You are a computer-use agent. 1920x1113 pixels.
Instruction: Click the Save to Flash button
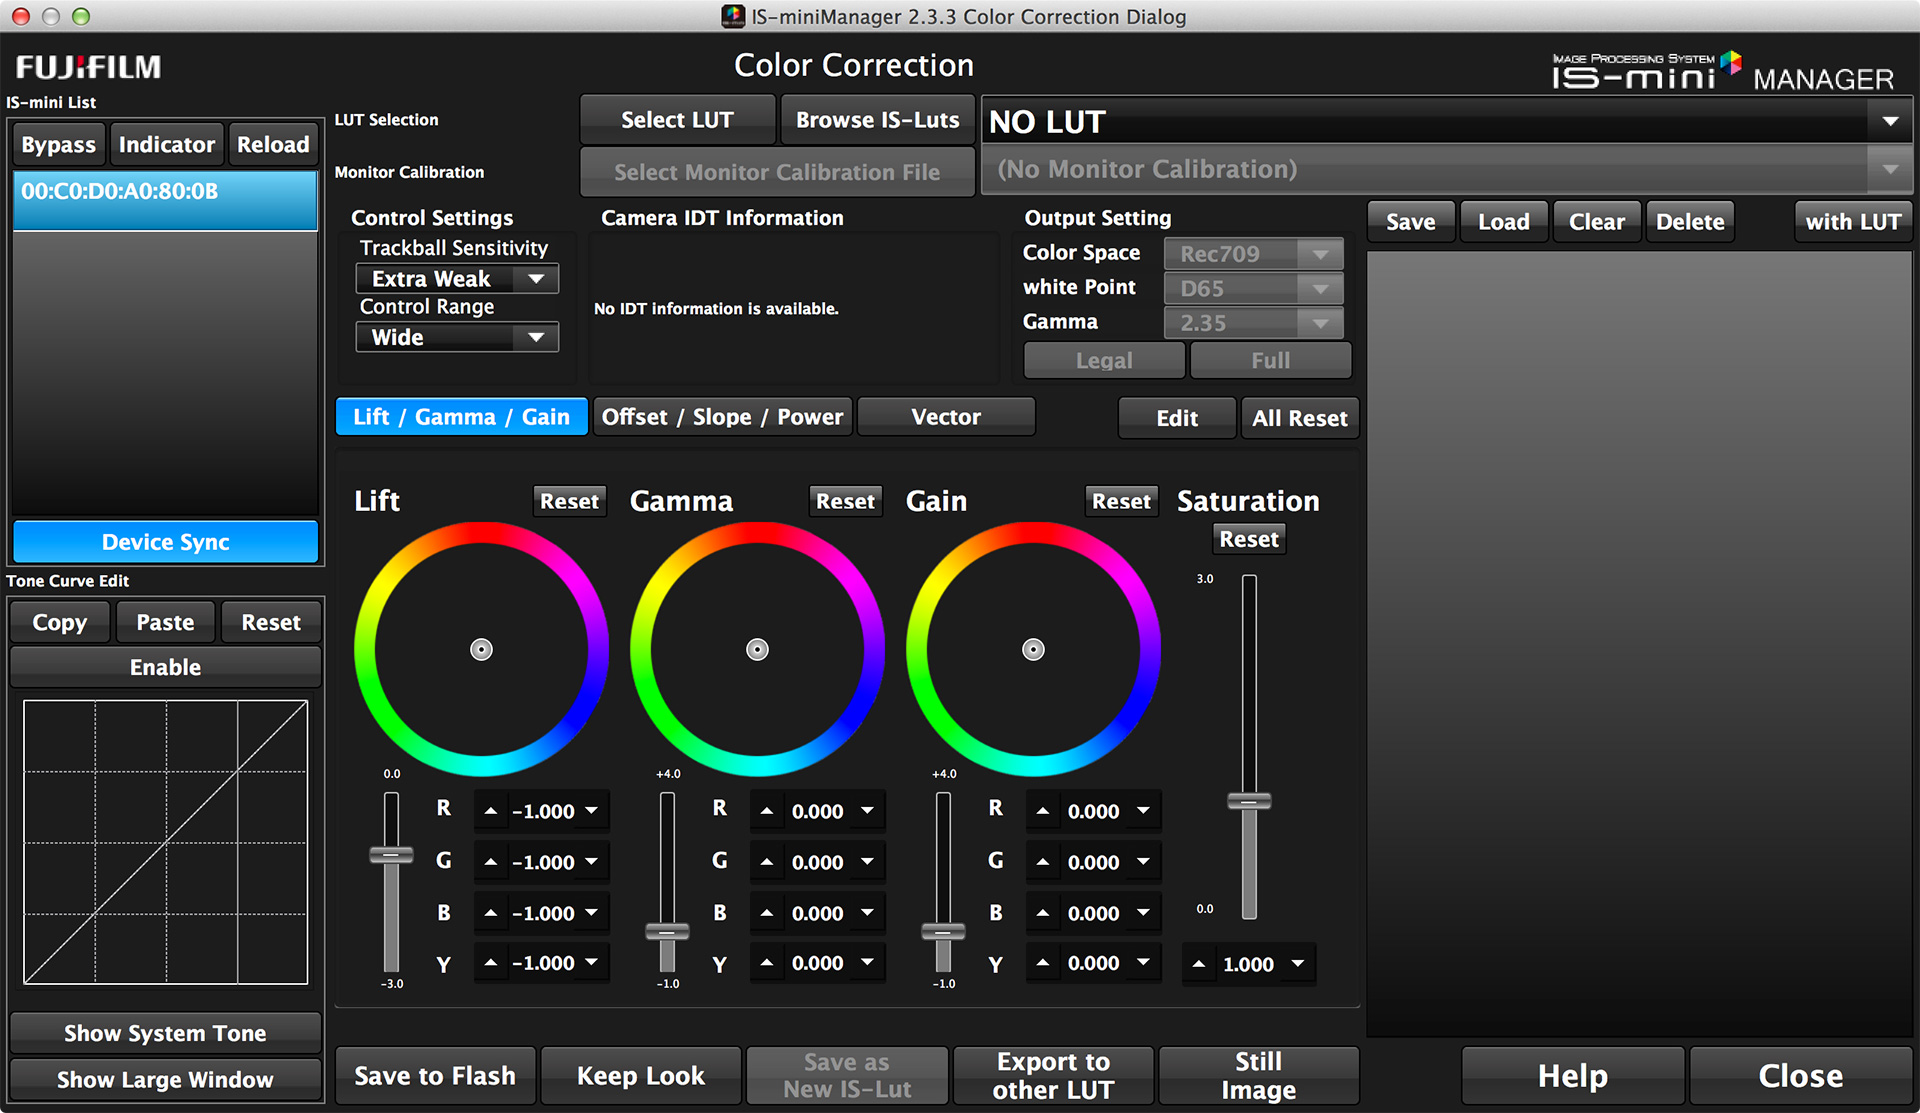click(435, 1076)
